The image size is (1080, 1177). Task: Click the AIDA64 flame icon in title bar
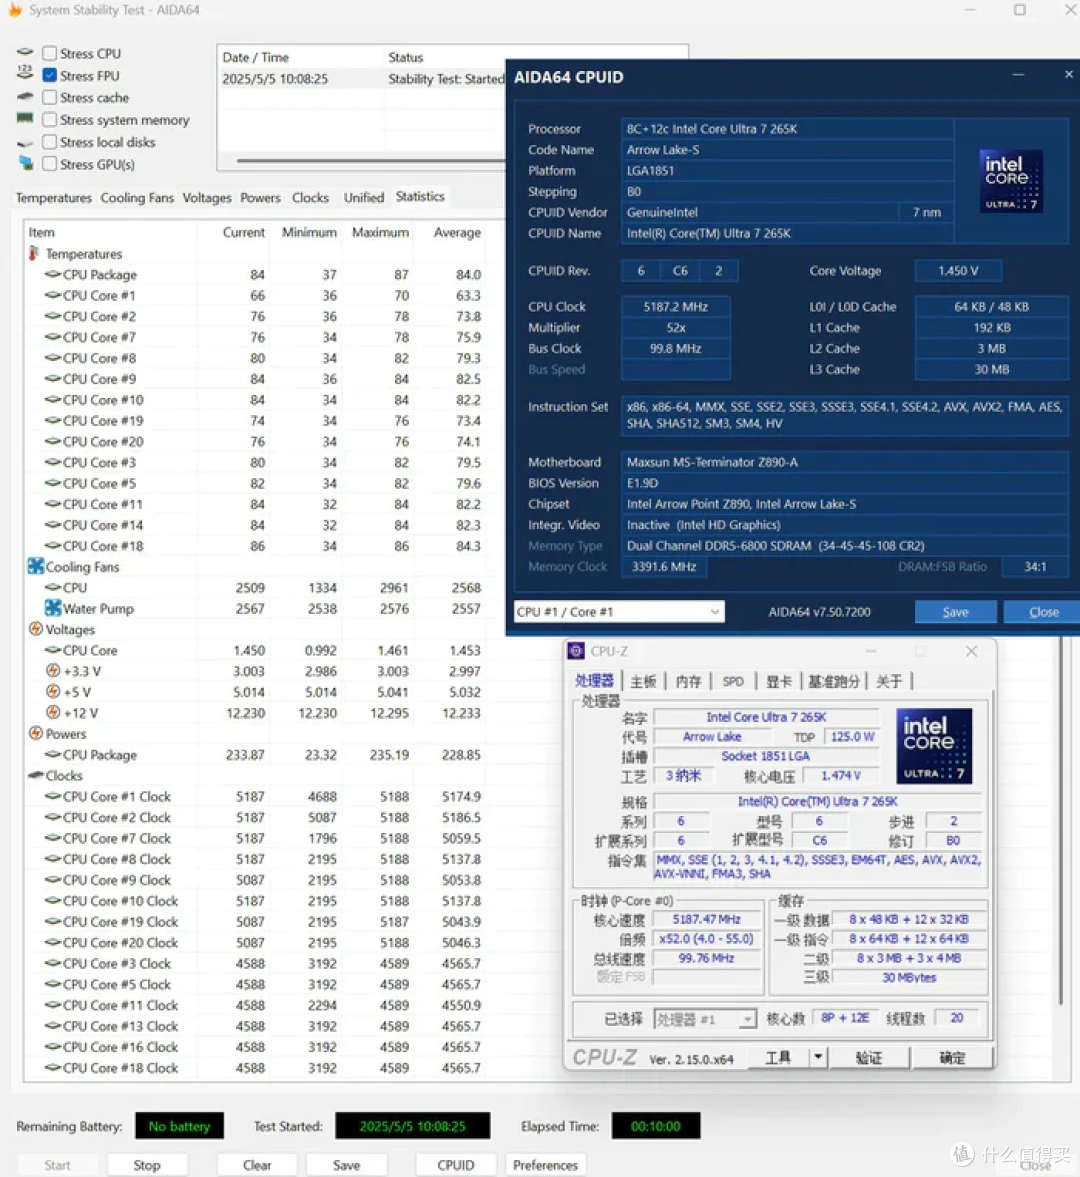14,10
